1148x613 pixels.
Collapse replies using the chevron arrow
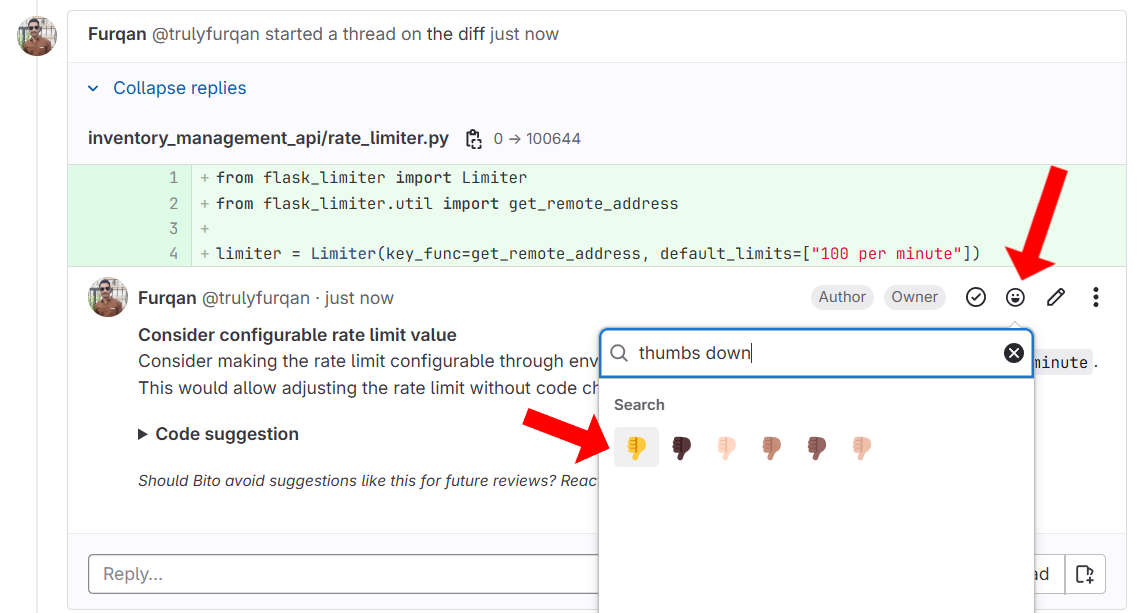(x=93, y=89)
